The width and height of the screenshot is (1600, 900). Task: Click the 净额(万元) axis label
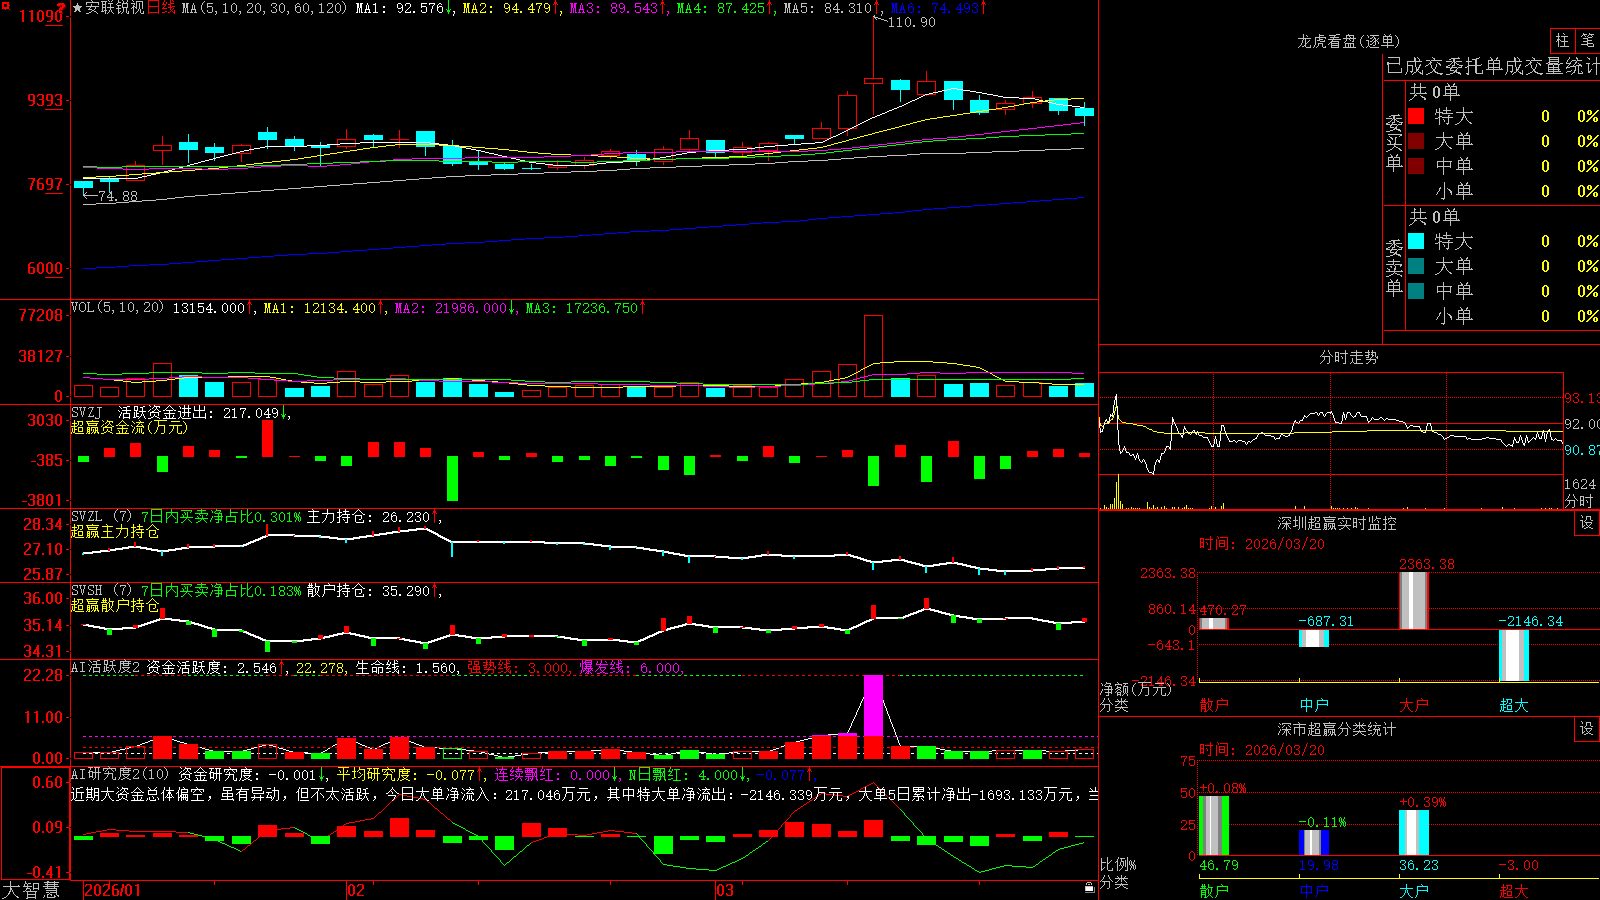tap(1135, 689)
